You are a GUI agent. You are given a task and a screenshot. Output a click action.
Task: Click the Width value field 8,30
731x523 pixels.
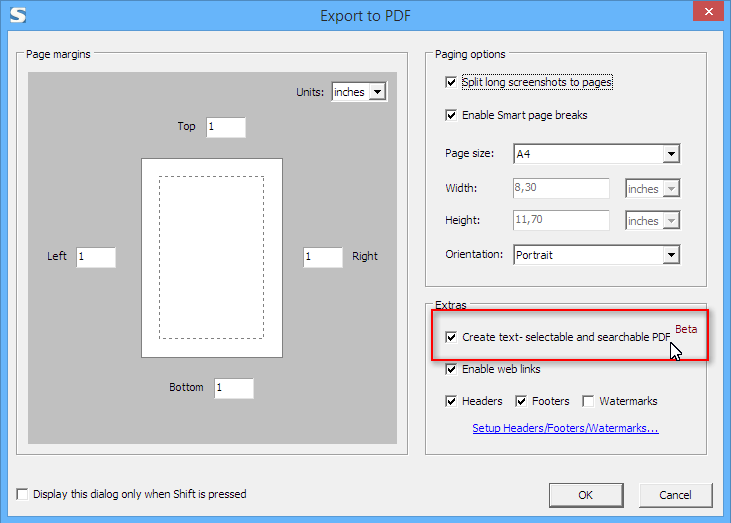561,188
